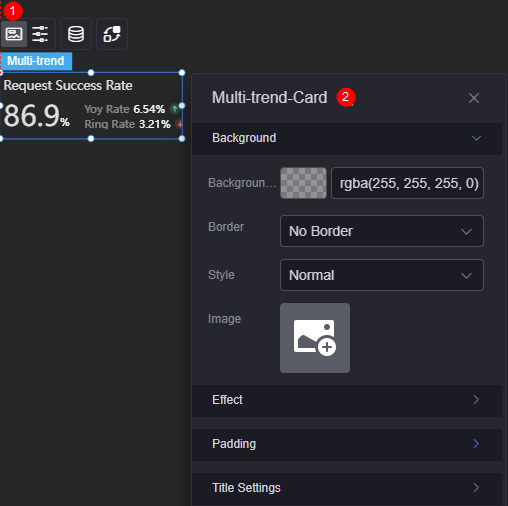Collapse the Background section
Image resolution: width=508 pixels, height=506 pixels.
click(x=347, y=138)
